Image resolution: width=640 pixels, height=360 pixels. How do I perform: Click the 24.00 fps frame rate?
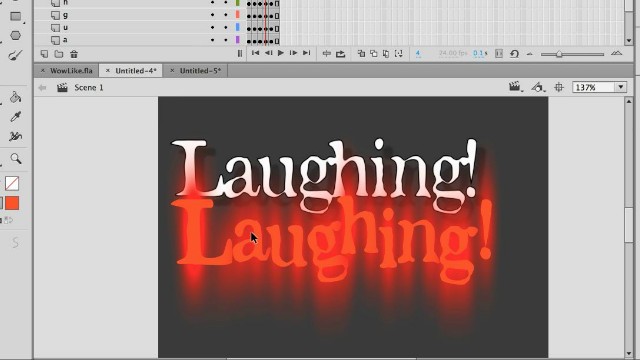pyautogui.click(x=453, y=53)
